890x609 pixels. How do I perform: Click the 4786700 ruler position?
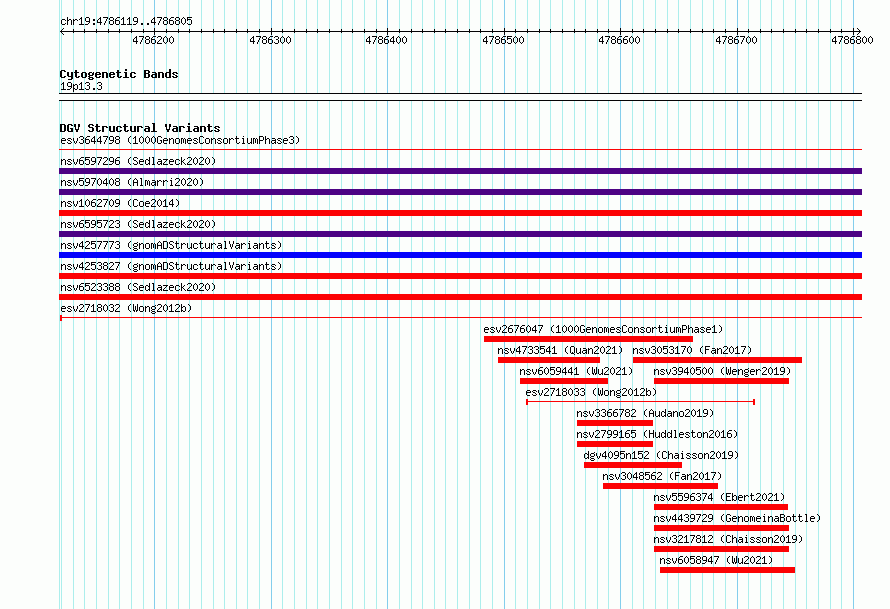click(x=736, y=40)
